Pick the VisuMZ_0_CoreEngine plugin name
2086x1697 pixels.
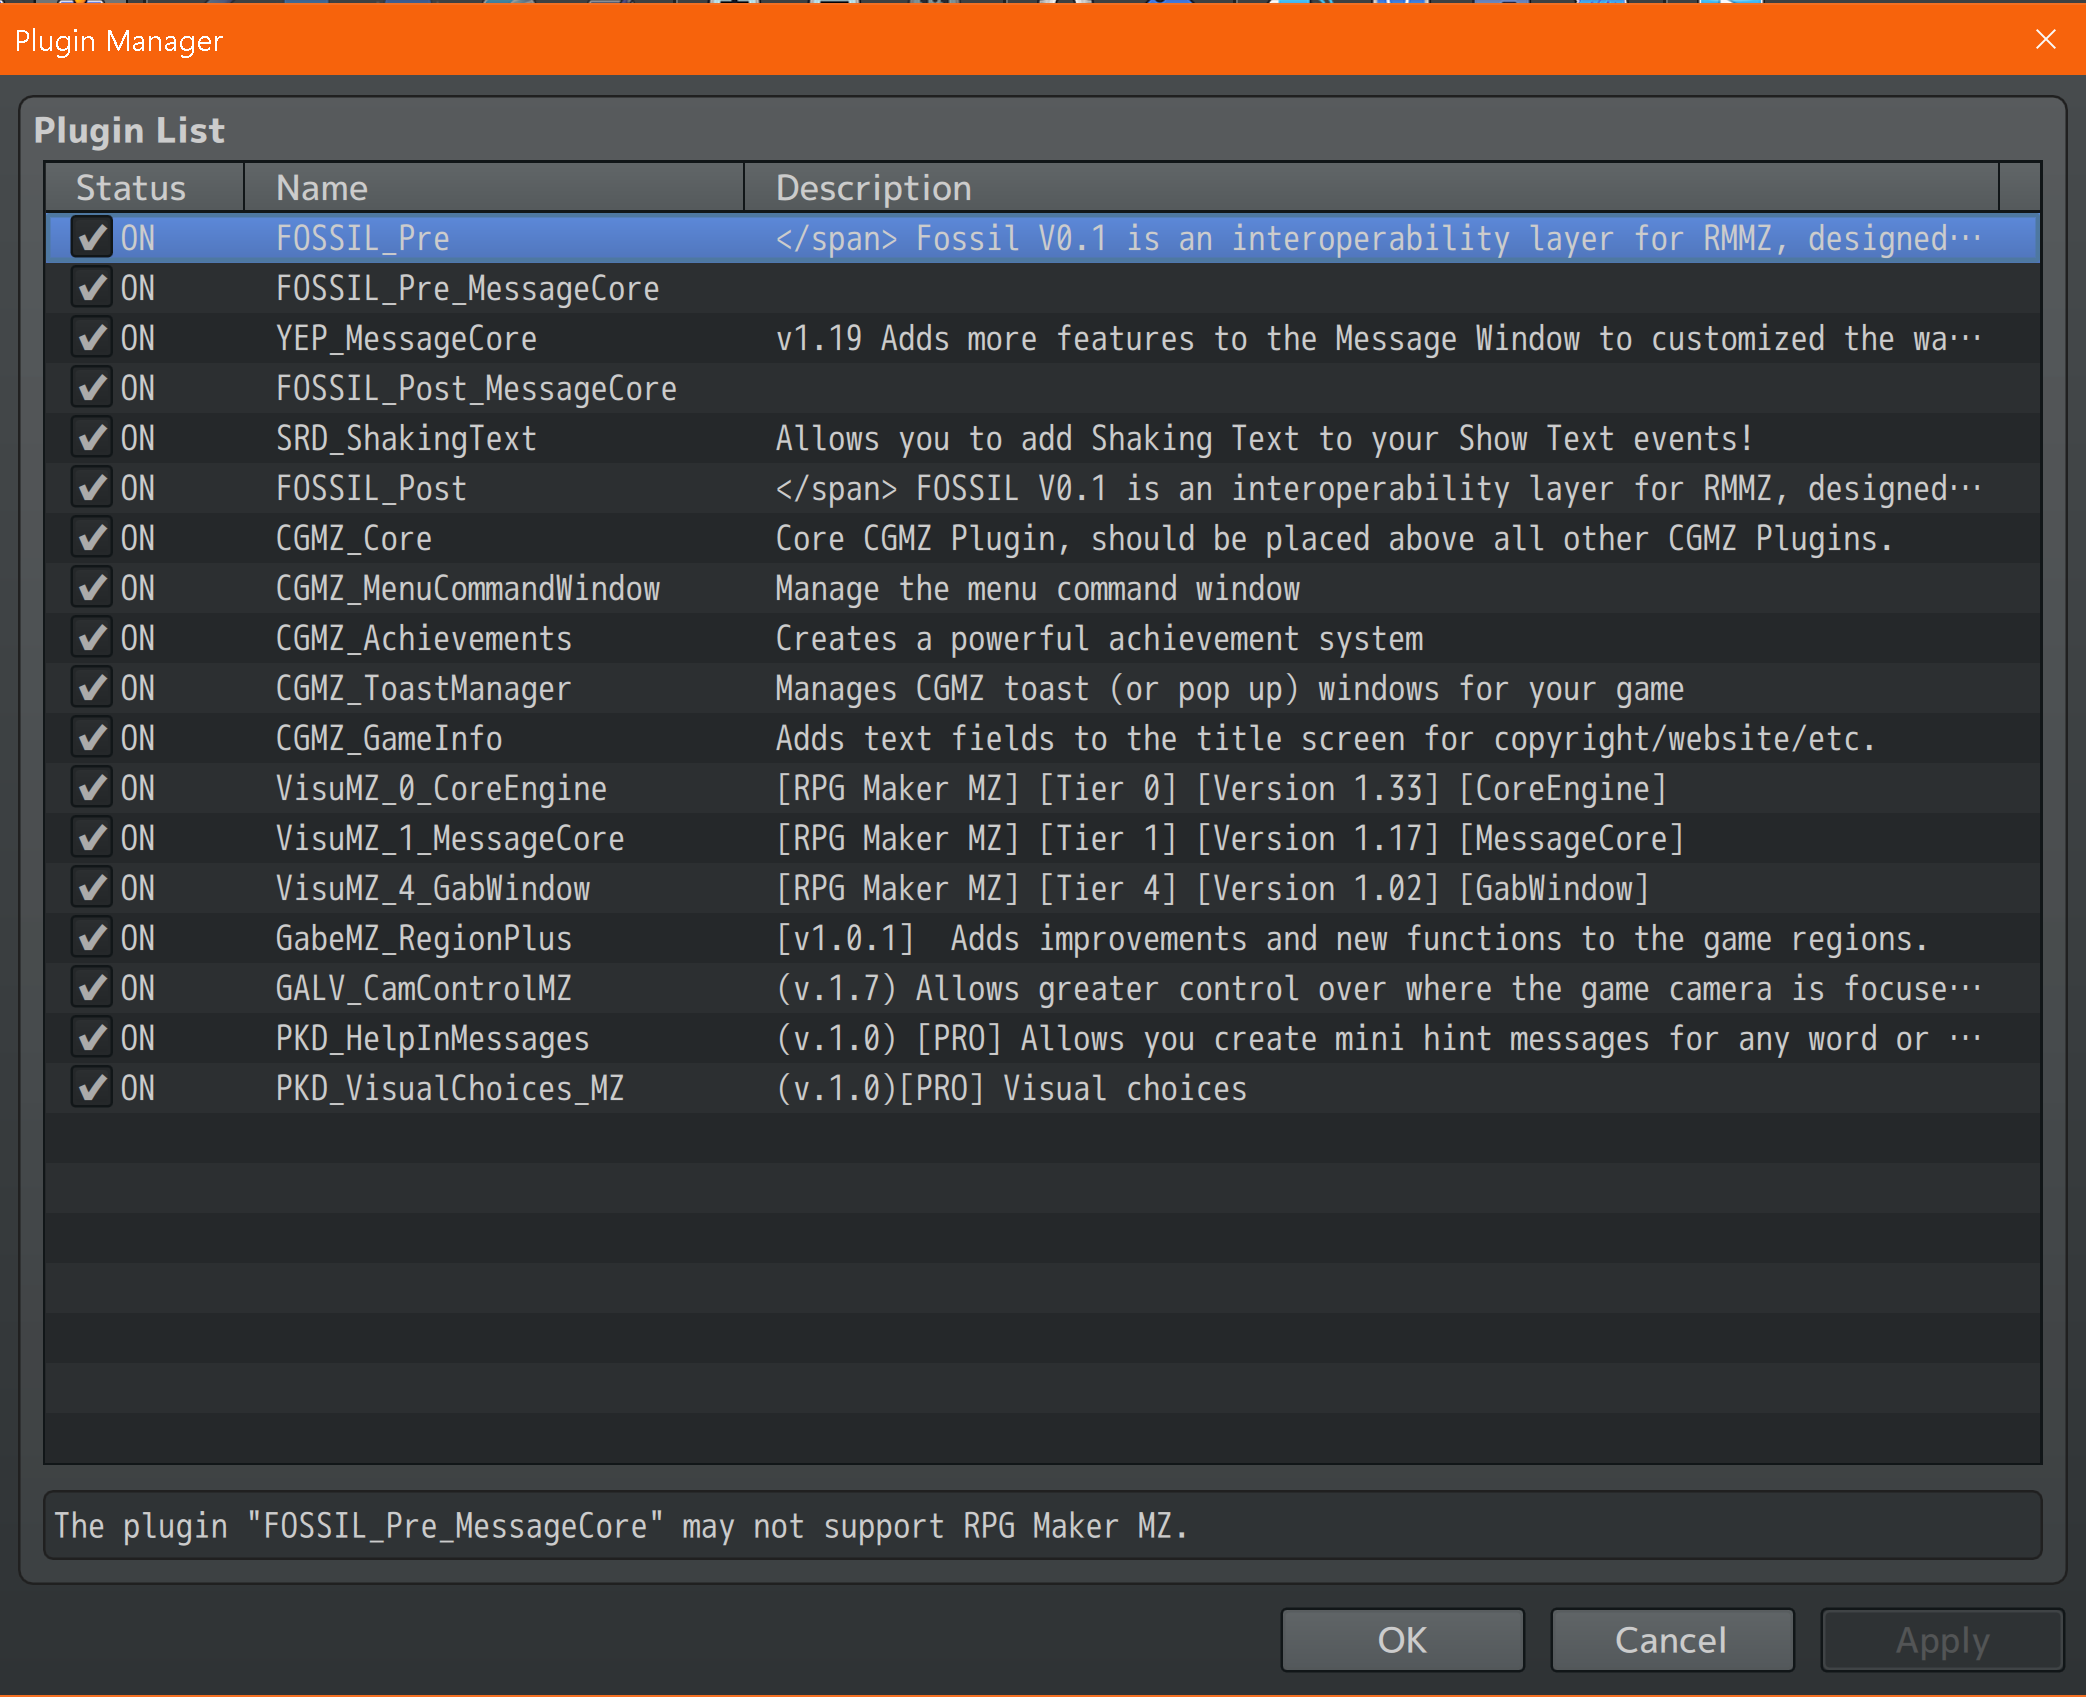(441, 789)
